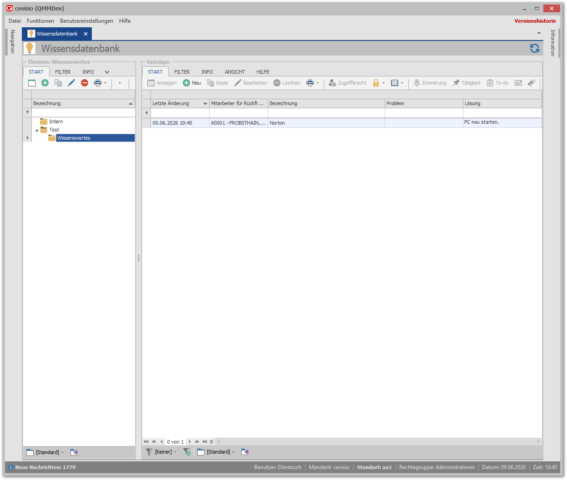Open the Letzte Änderung column dropdown arrow
Screen dimensions: 567x480
tap(205, 103)
